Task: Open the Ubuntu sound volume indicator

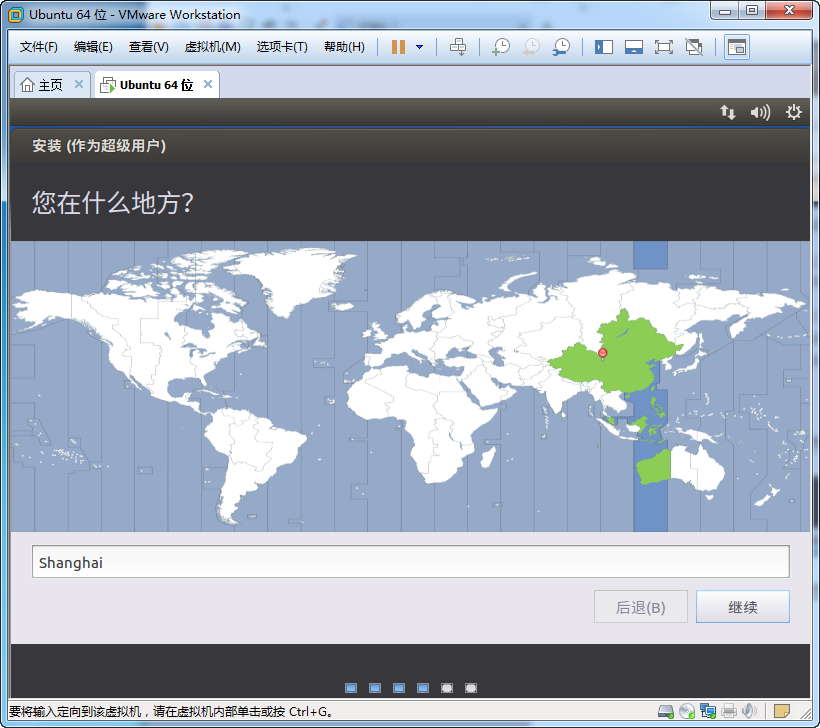Action: point(760,112)
